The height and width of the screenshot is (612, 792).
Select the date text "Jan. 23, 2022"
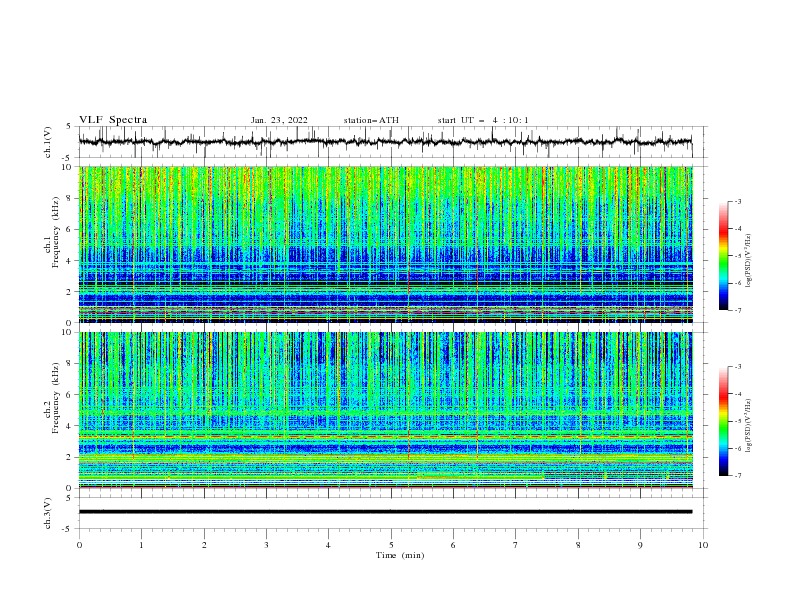point(279,120)
